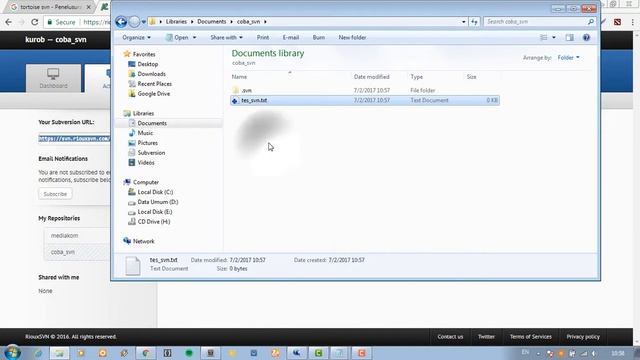Click Chrome icon in taskbar
This screenshot has height=360, width=640.
coord(146,353)
